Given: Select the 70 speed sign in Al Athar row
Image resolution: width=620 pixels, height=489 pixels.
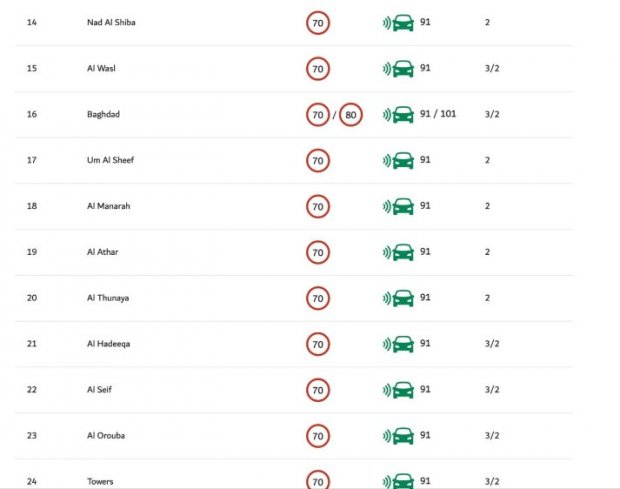Looking at the screenshot, I should pyautogui.click(x=318, y=252).
